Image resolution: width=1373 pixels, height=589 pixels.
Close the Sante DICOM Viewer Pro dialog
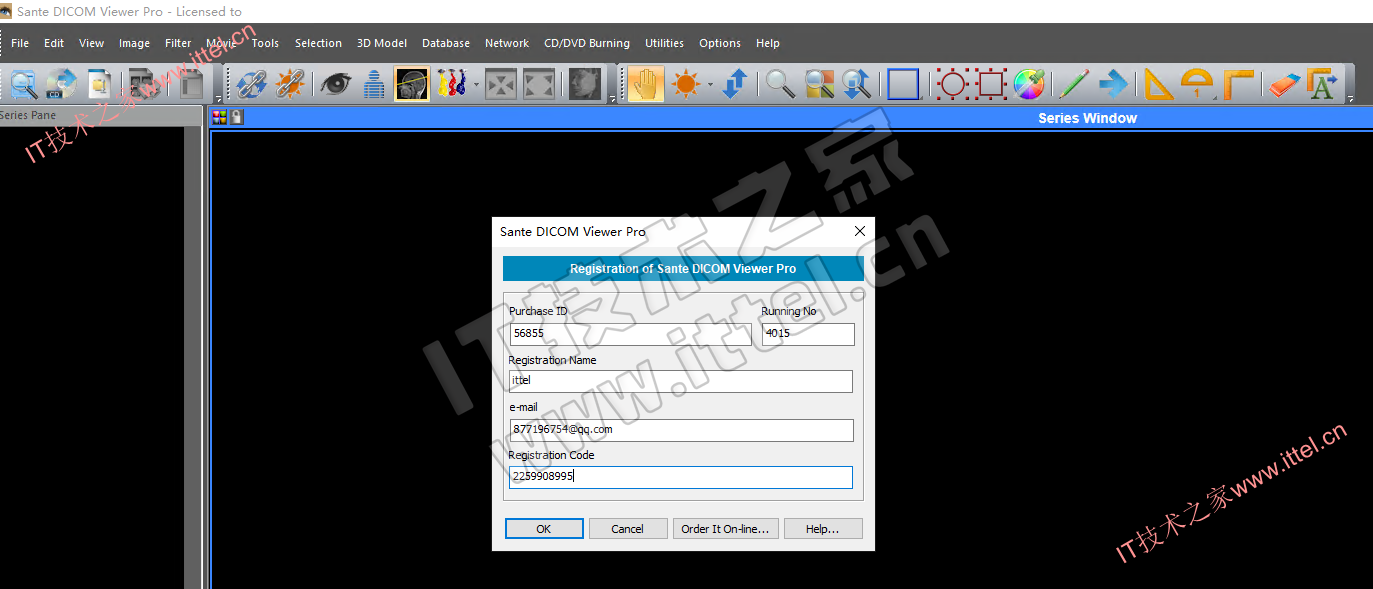coord(859,231)
